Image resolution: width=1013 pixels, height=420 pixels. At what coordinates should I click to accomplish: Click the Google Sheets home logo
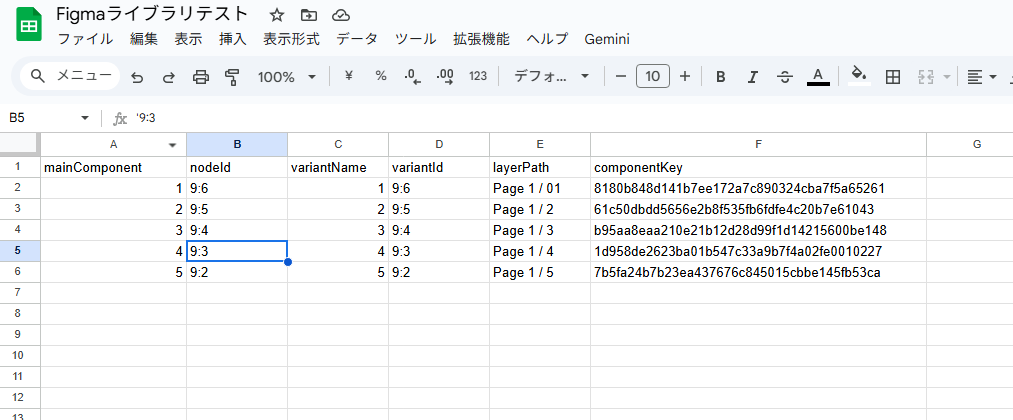[x=28, y=26]
